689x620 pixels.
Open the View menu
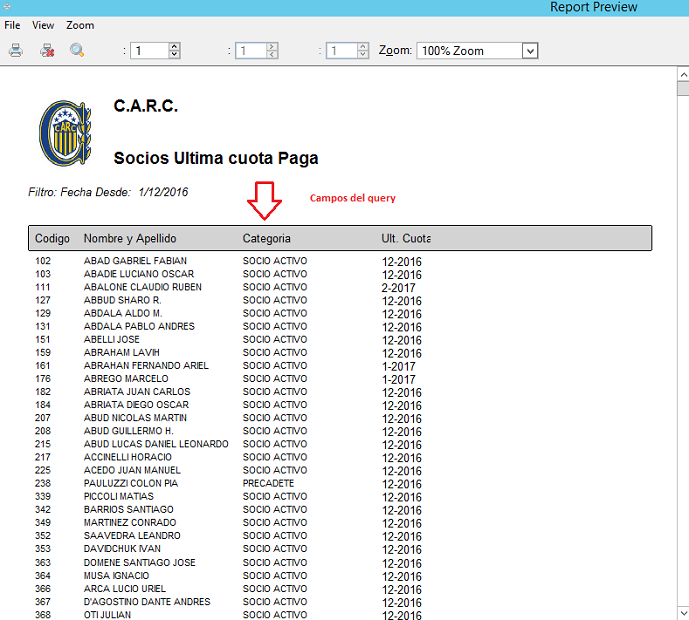click(x=43, y=25)
